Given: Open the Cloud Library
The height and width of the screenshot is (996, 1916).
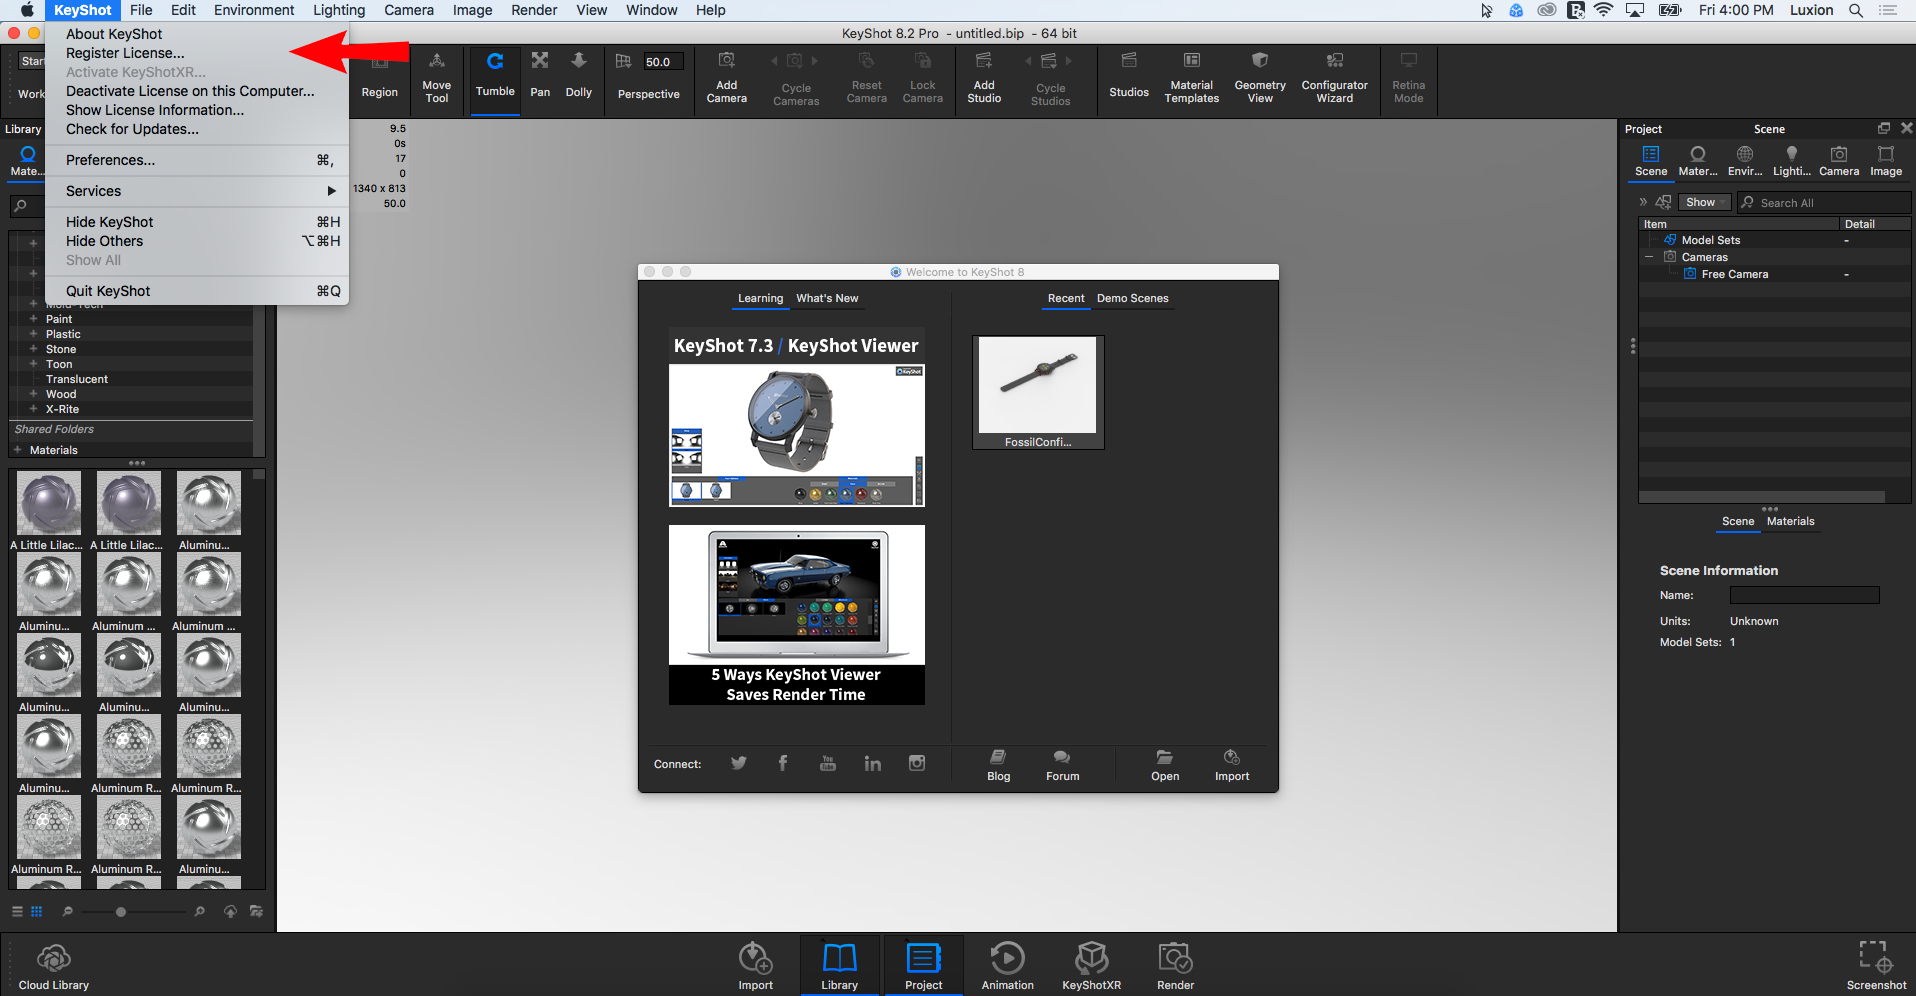Looking at the screenshot, I should tap(54, 966).
